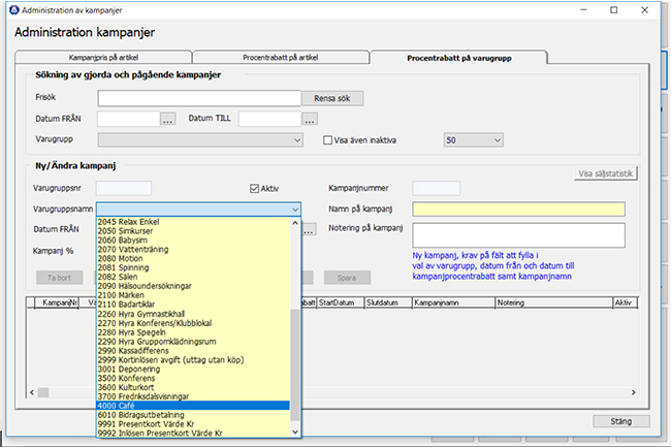The height and width of the screenshot is (448, 671).
Task: Select 3600 Kulturkort entry
Action: click(x=193, y=387)
